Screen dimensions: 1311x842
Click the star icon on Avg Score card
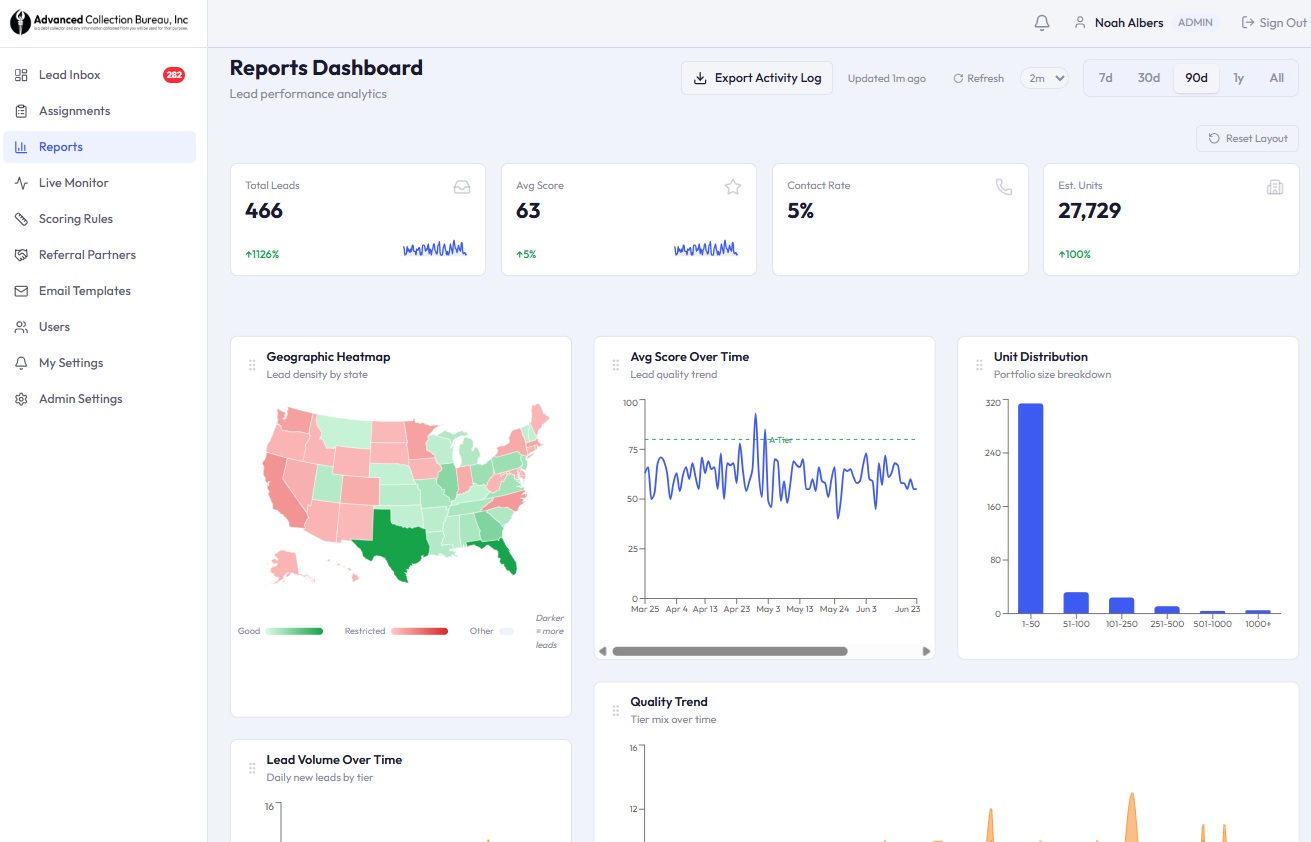[733, 186]
